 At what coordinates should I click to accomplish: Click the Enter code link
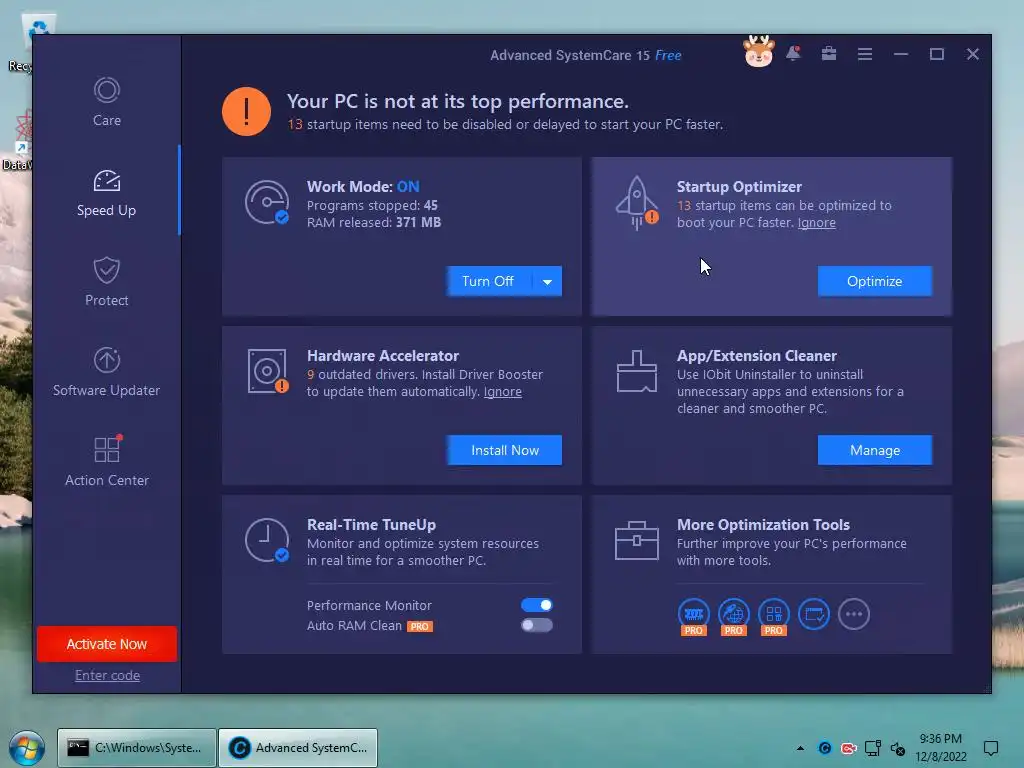107,675
